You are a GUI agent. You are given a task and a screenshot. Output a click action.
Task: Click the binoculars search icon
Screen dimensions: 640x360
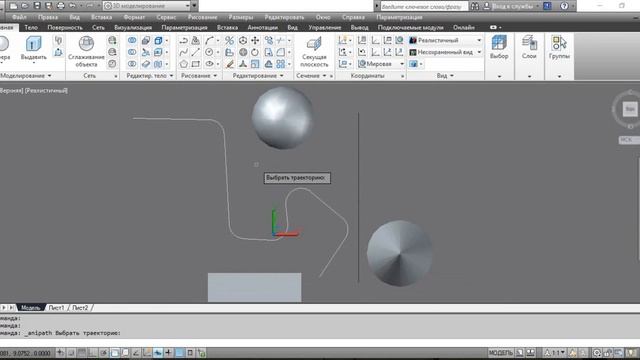pos(475,6)
